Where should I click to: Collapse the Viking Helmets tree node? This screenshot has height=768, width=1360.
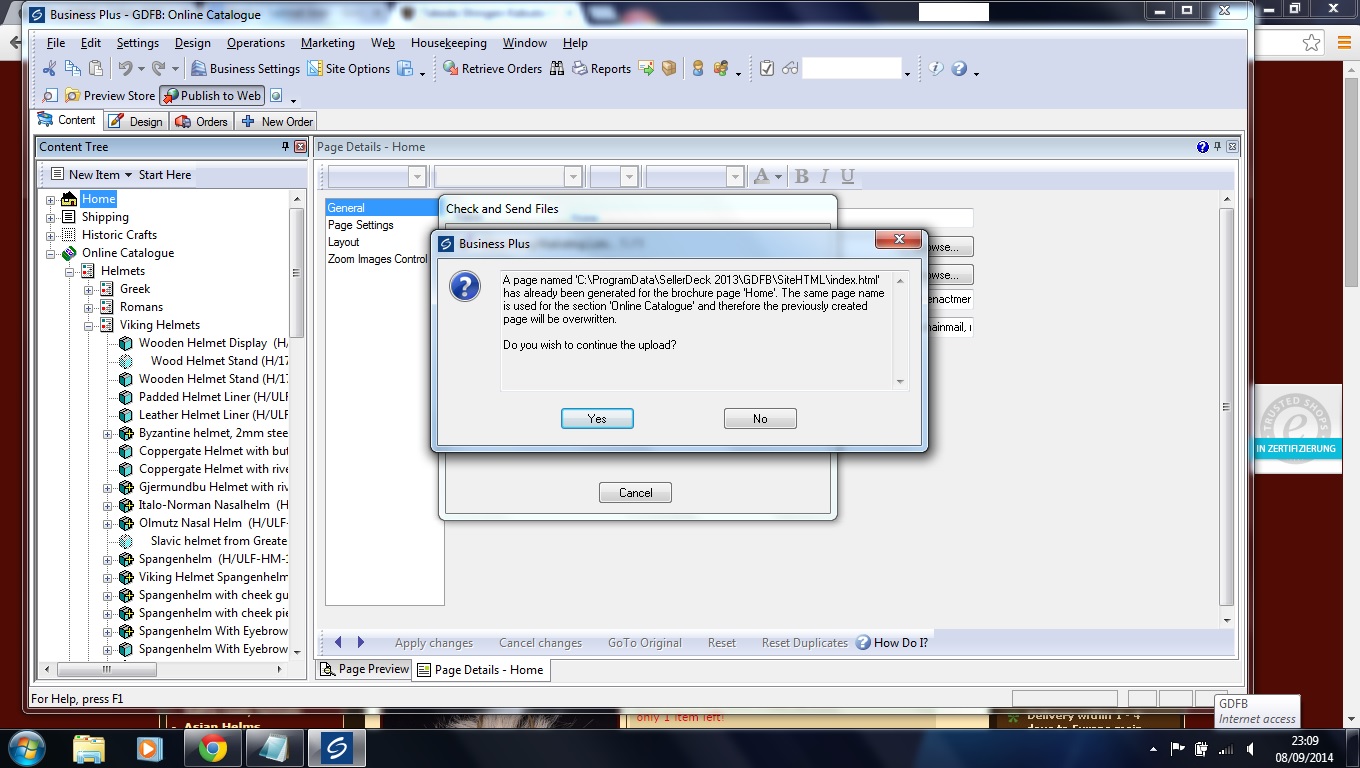point(89,325)
